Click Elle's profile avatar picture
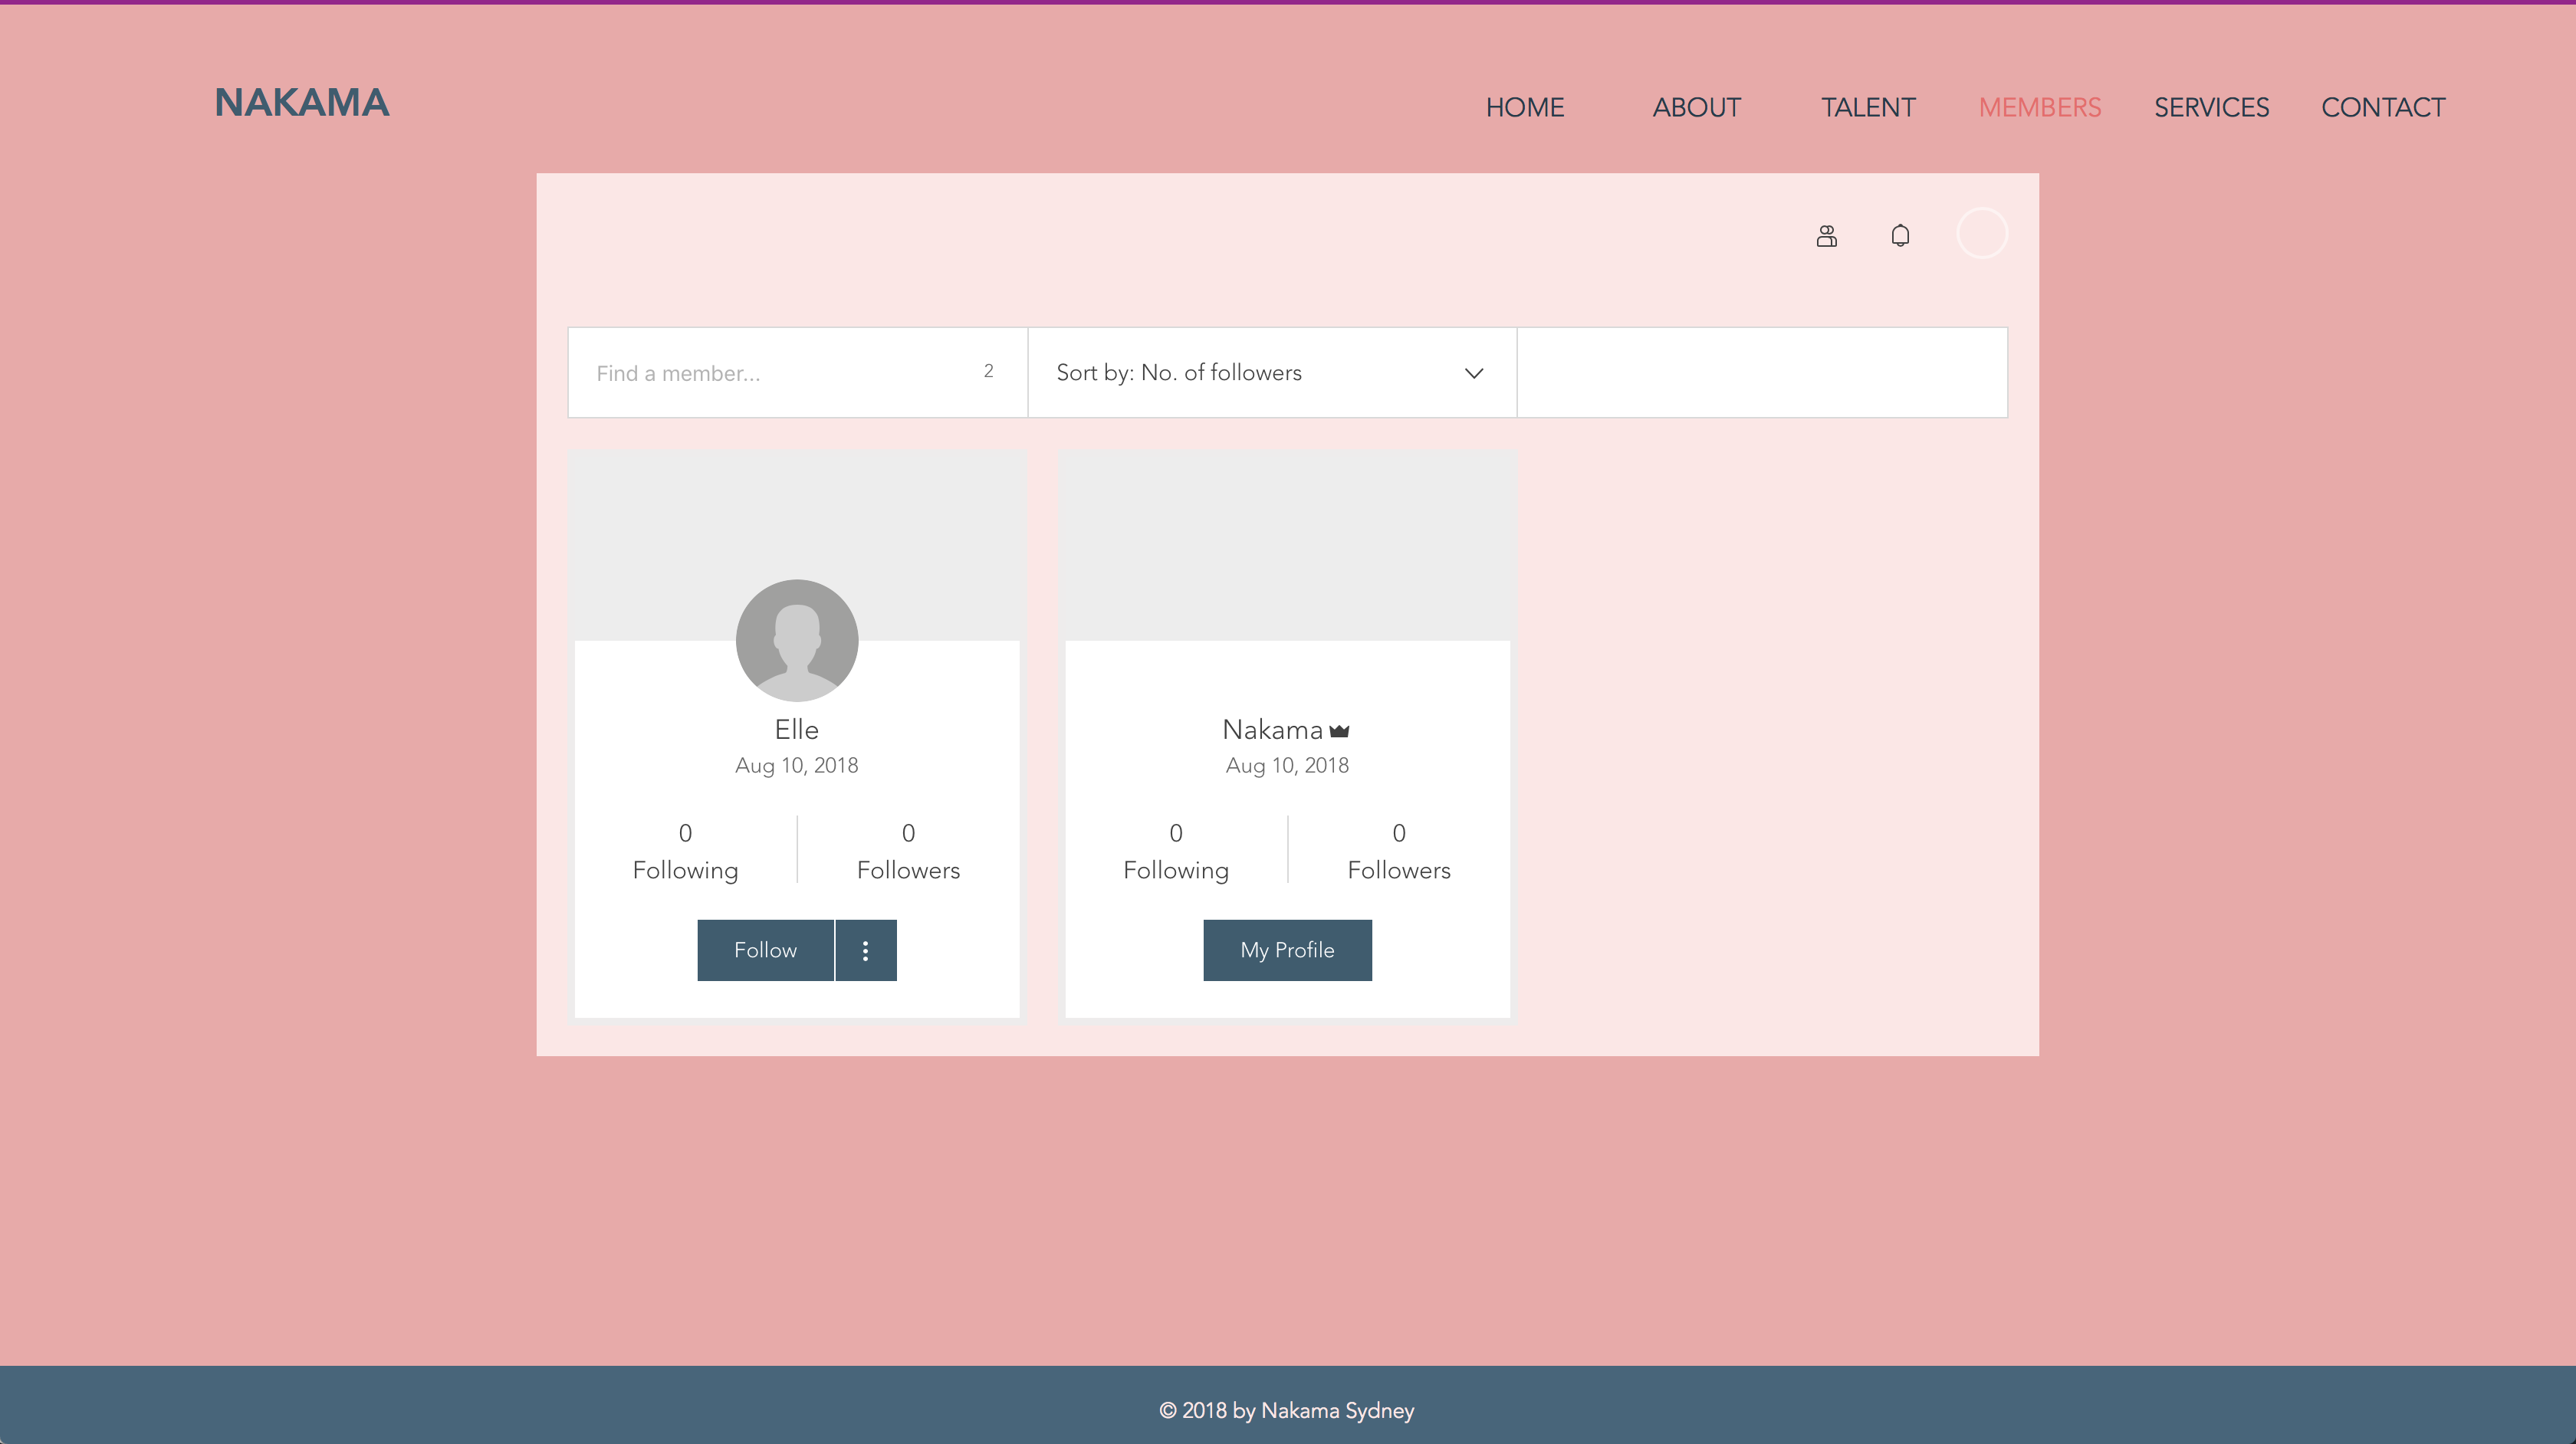2576x1444 pixels. pos(797,640)
